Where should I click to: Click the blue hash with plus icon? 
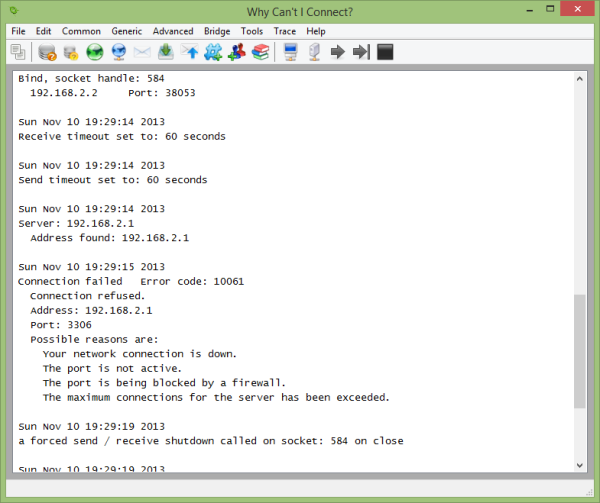[213, 52]
